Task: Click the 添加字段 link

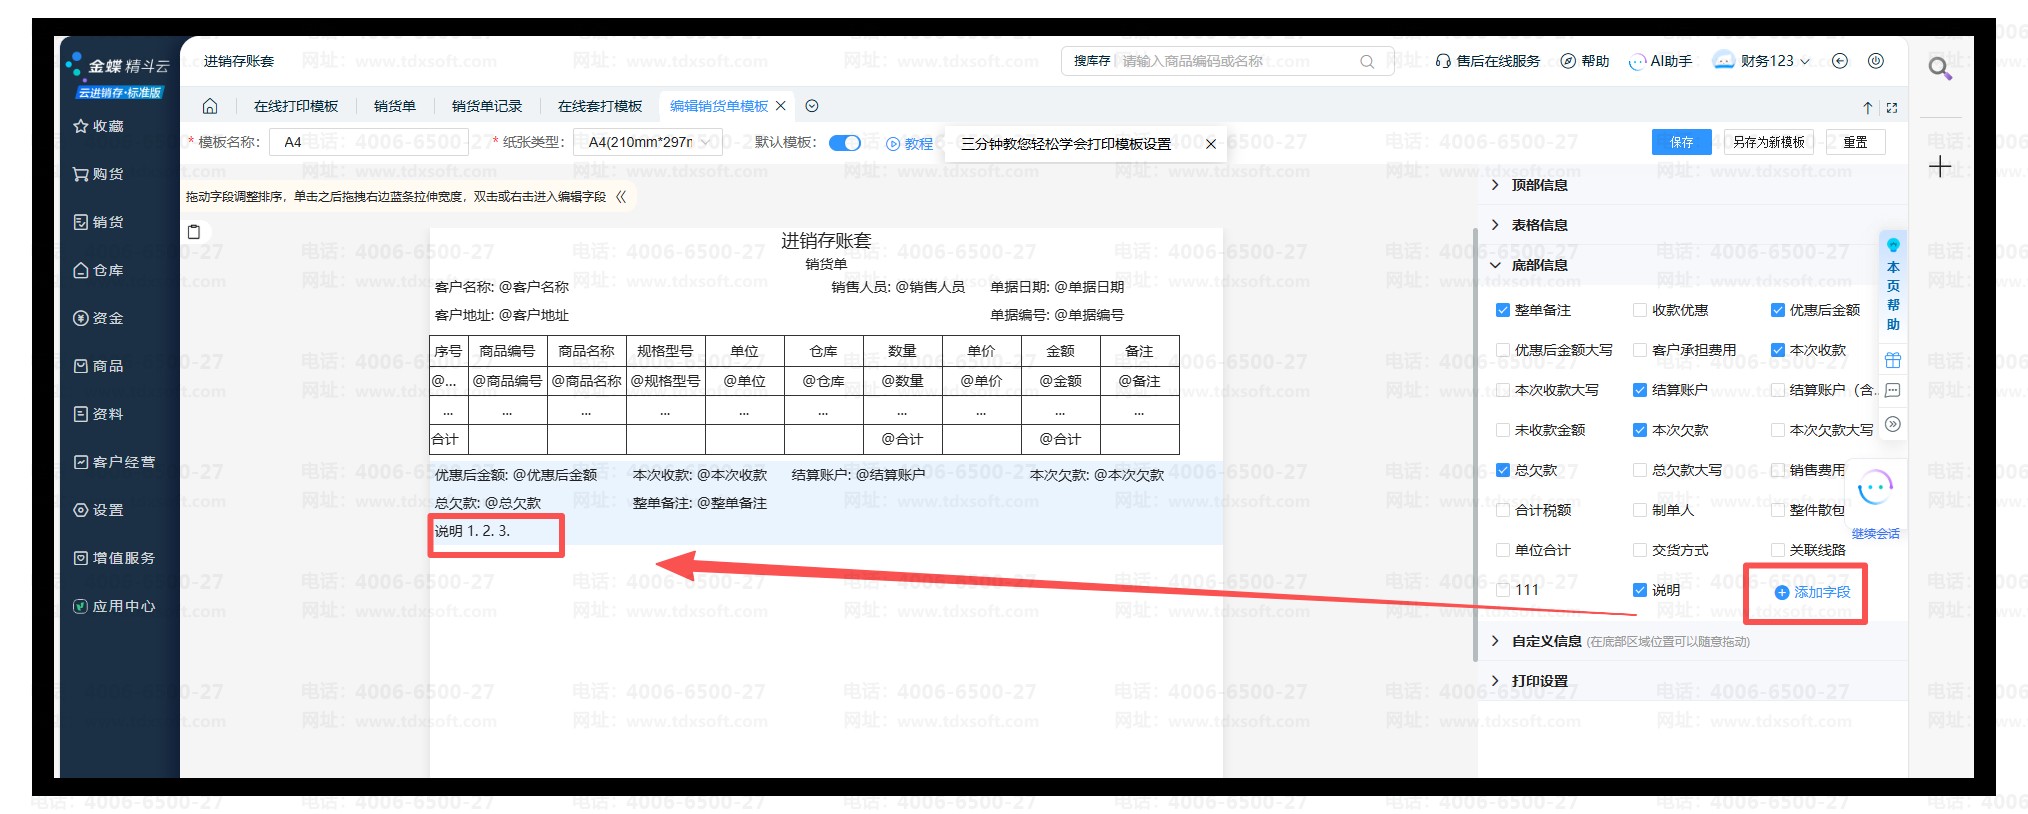Action: pyautogui.click(x=1812, y=592)
